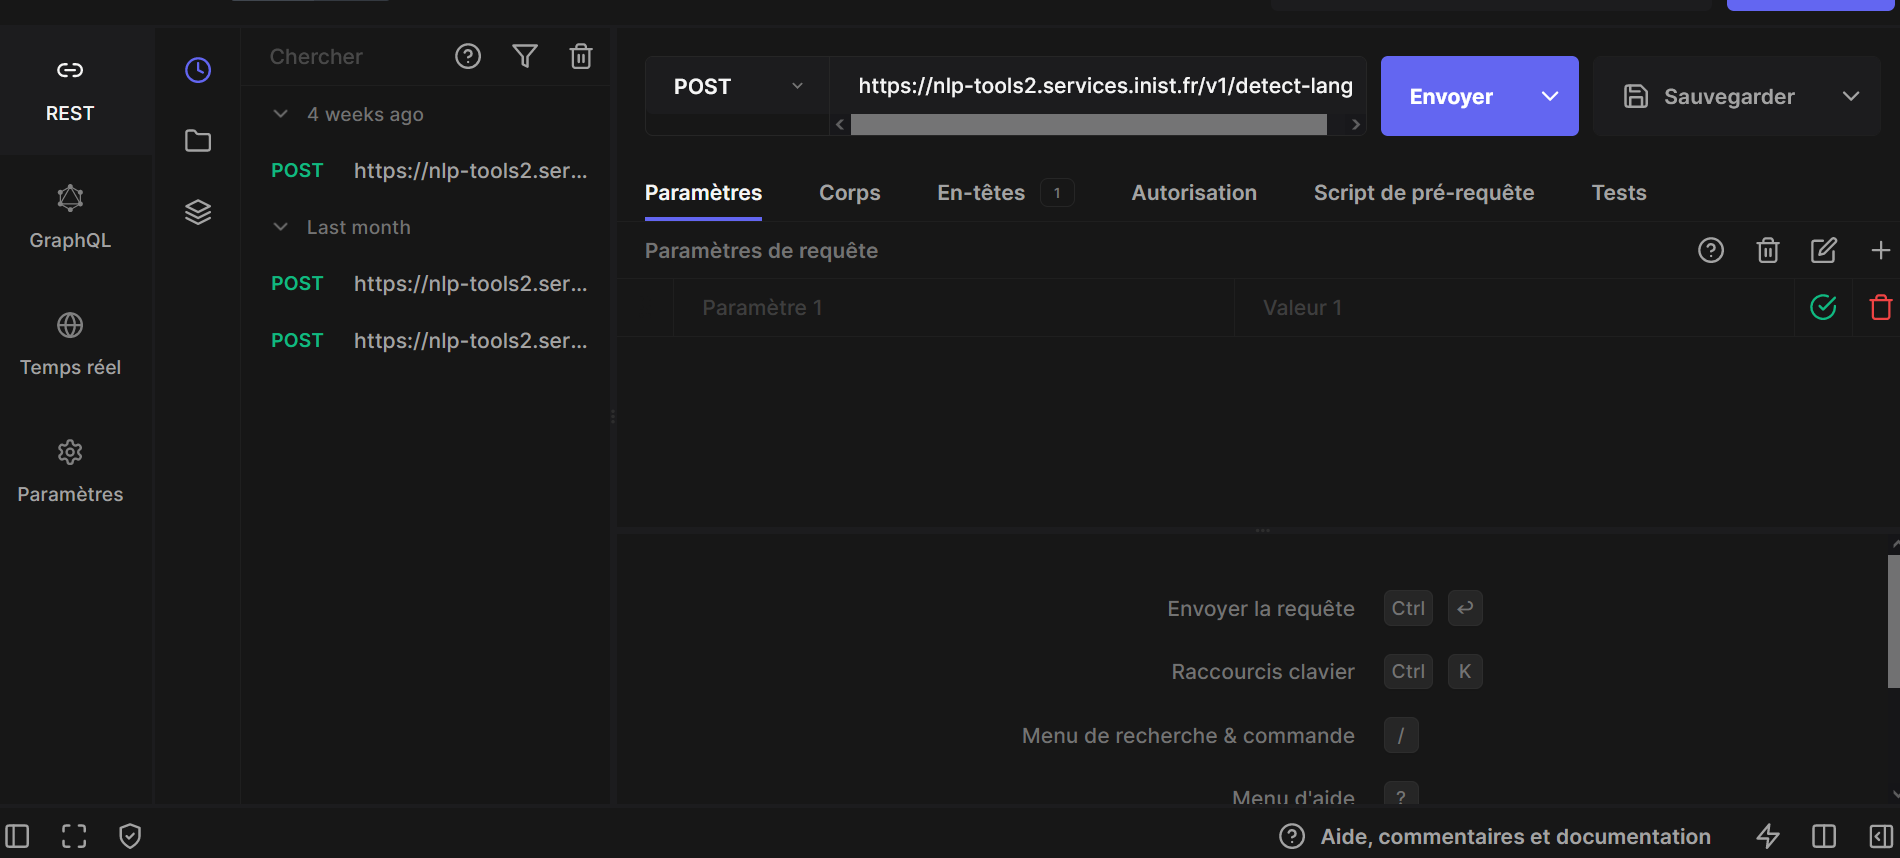Click the URL field horizontal scrollbar
The image size is (1900, 858).
[1088, 125]
